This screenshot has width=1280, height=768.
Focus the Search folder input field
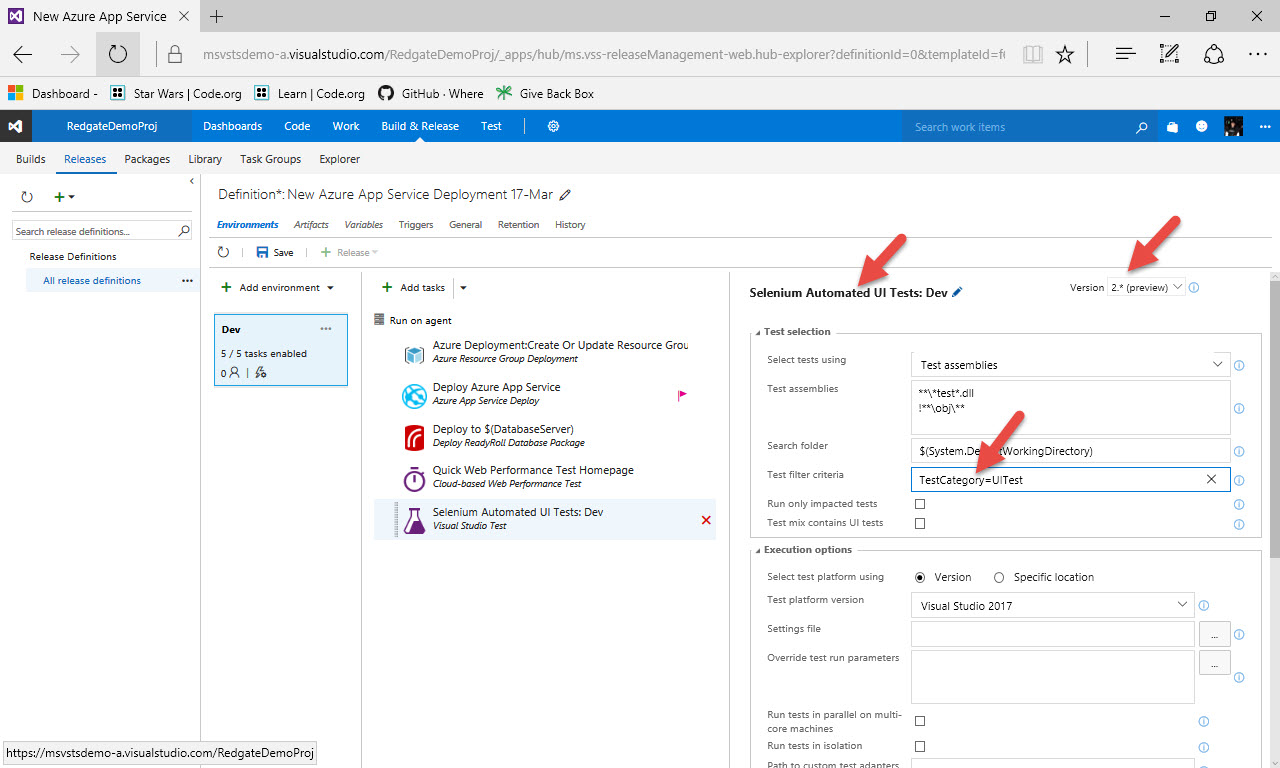1070,451
